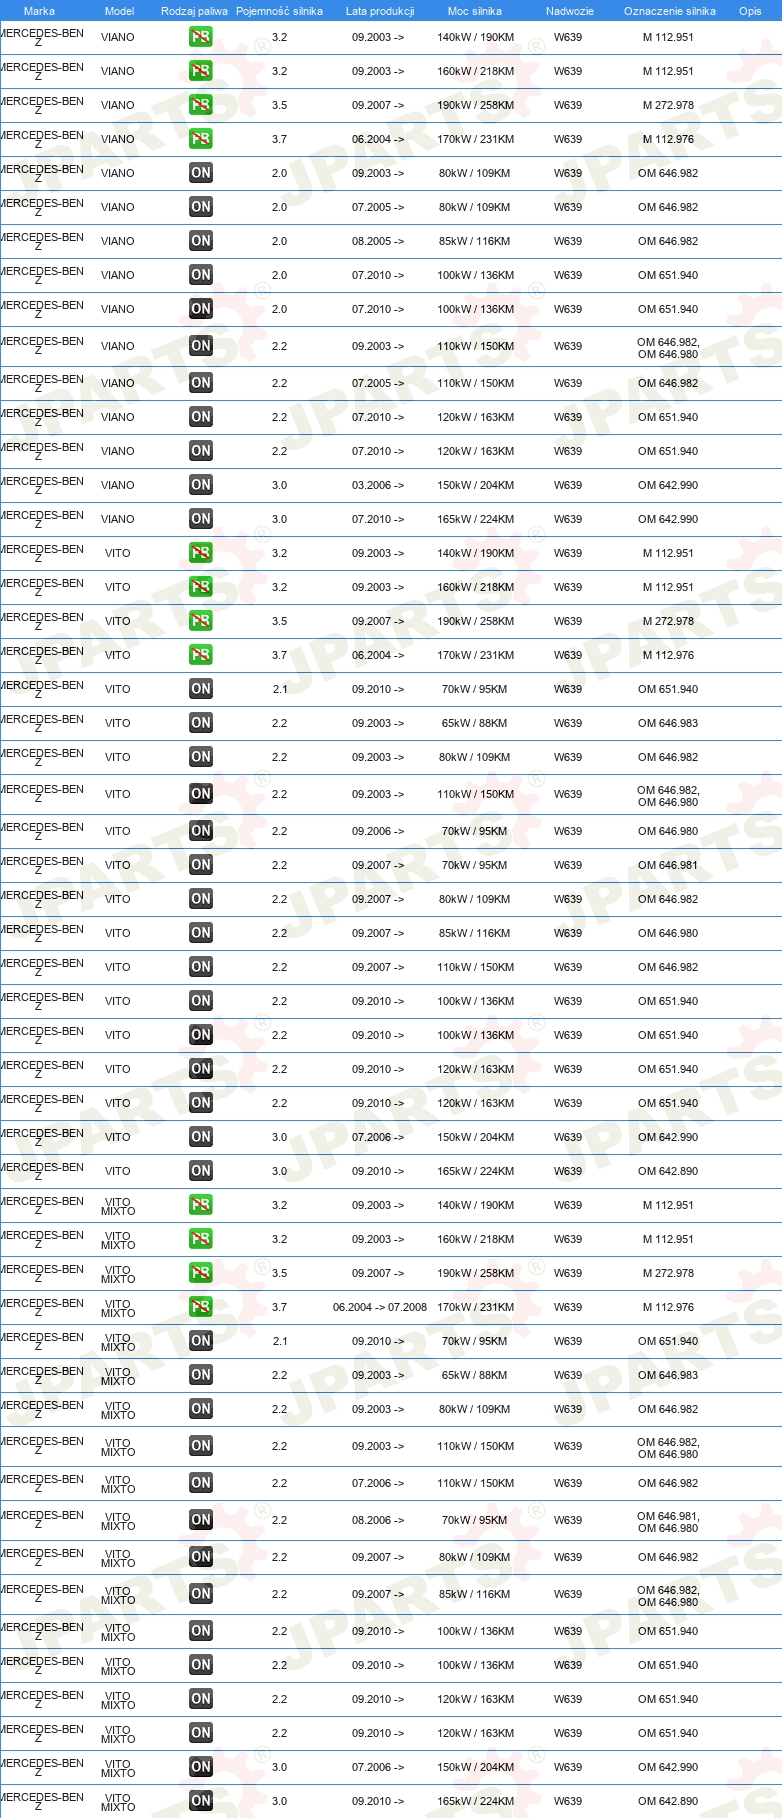Click the ON icon in VITO MIXTO 2.1 70kW row
Viewport: 782px width, 1818px height.
201,1341
